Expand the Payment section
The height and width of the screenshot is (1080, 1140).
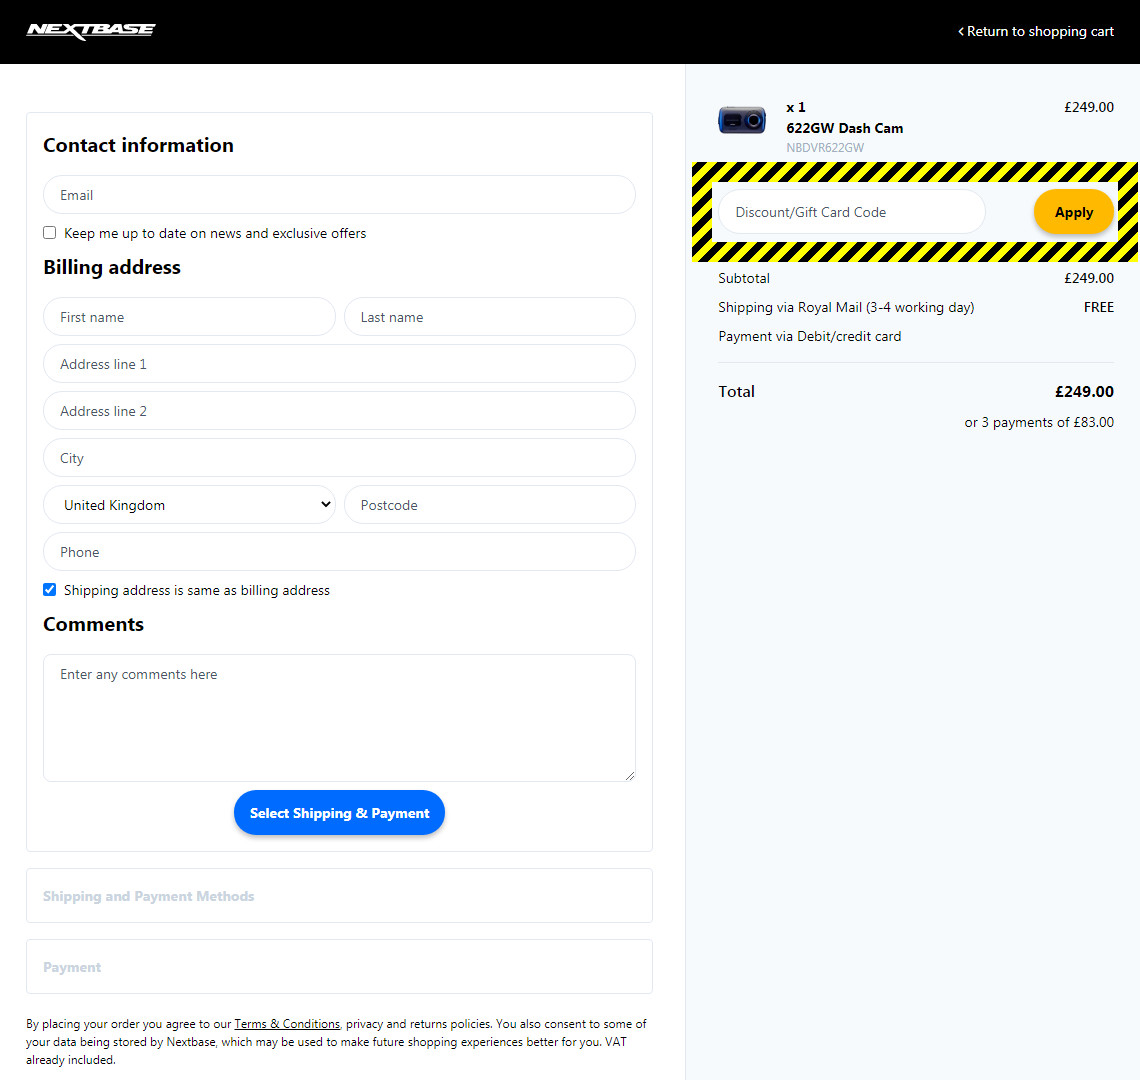click(x=339, y=966)
